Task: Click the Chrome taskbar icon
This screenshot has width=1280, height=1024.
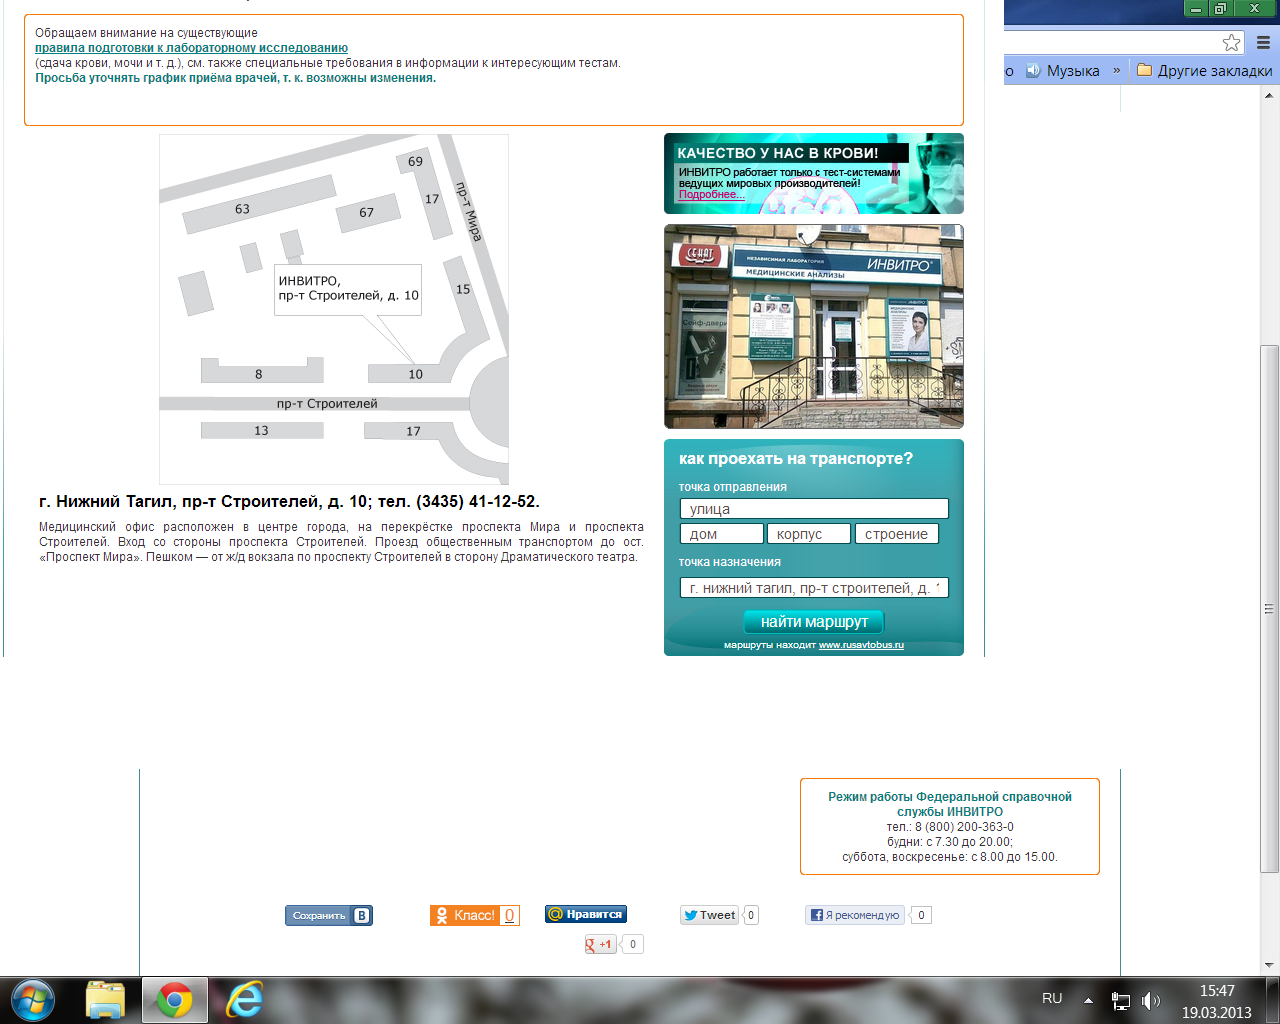Action: click(x=174, y=1000)
